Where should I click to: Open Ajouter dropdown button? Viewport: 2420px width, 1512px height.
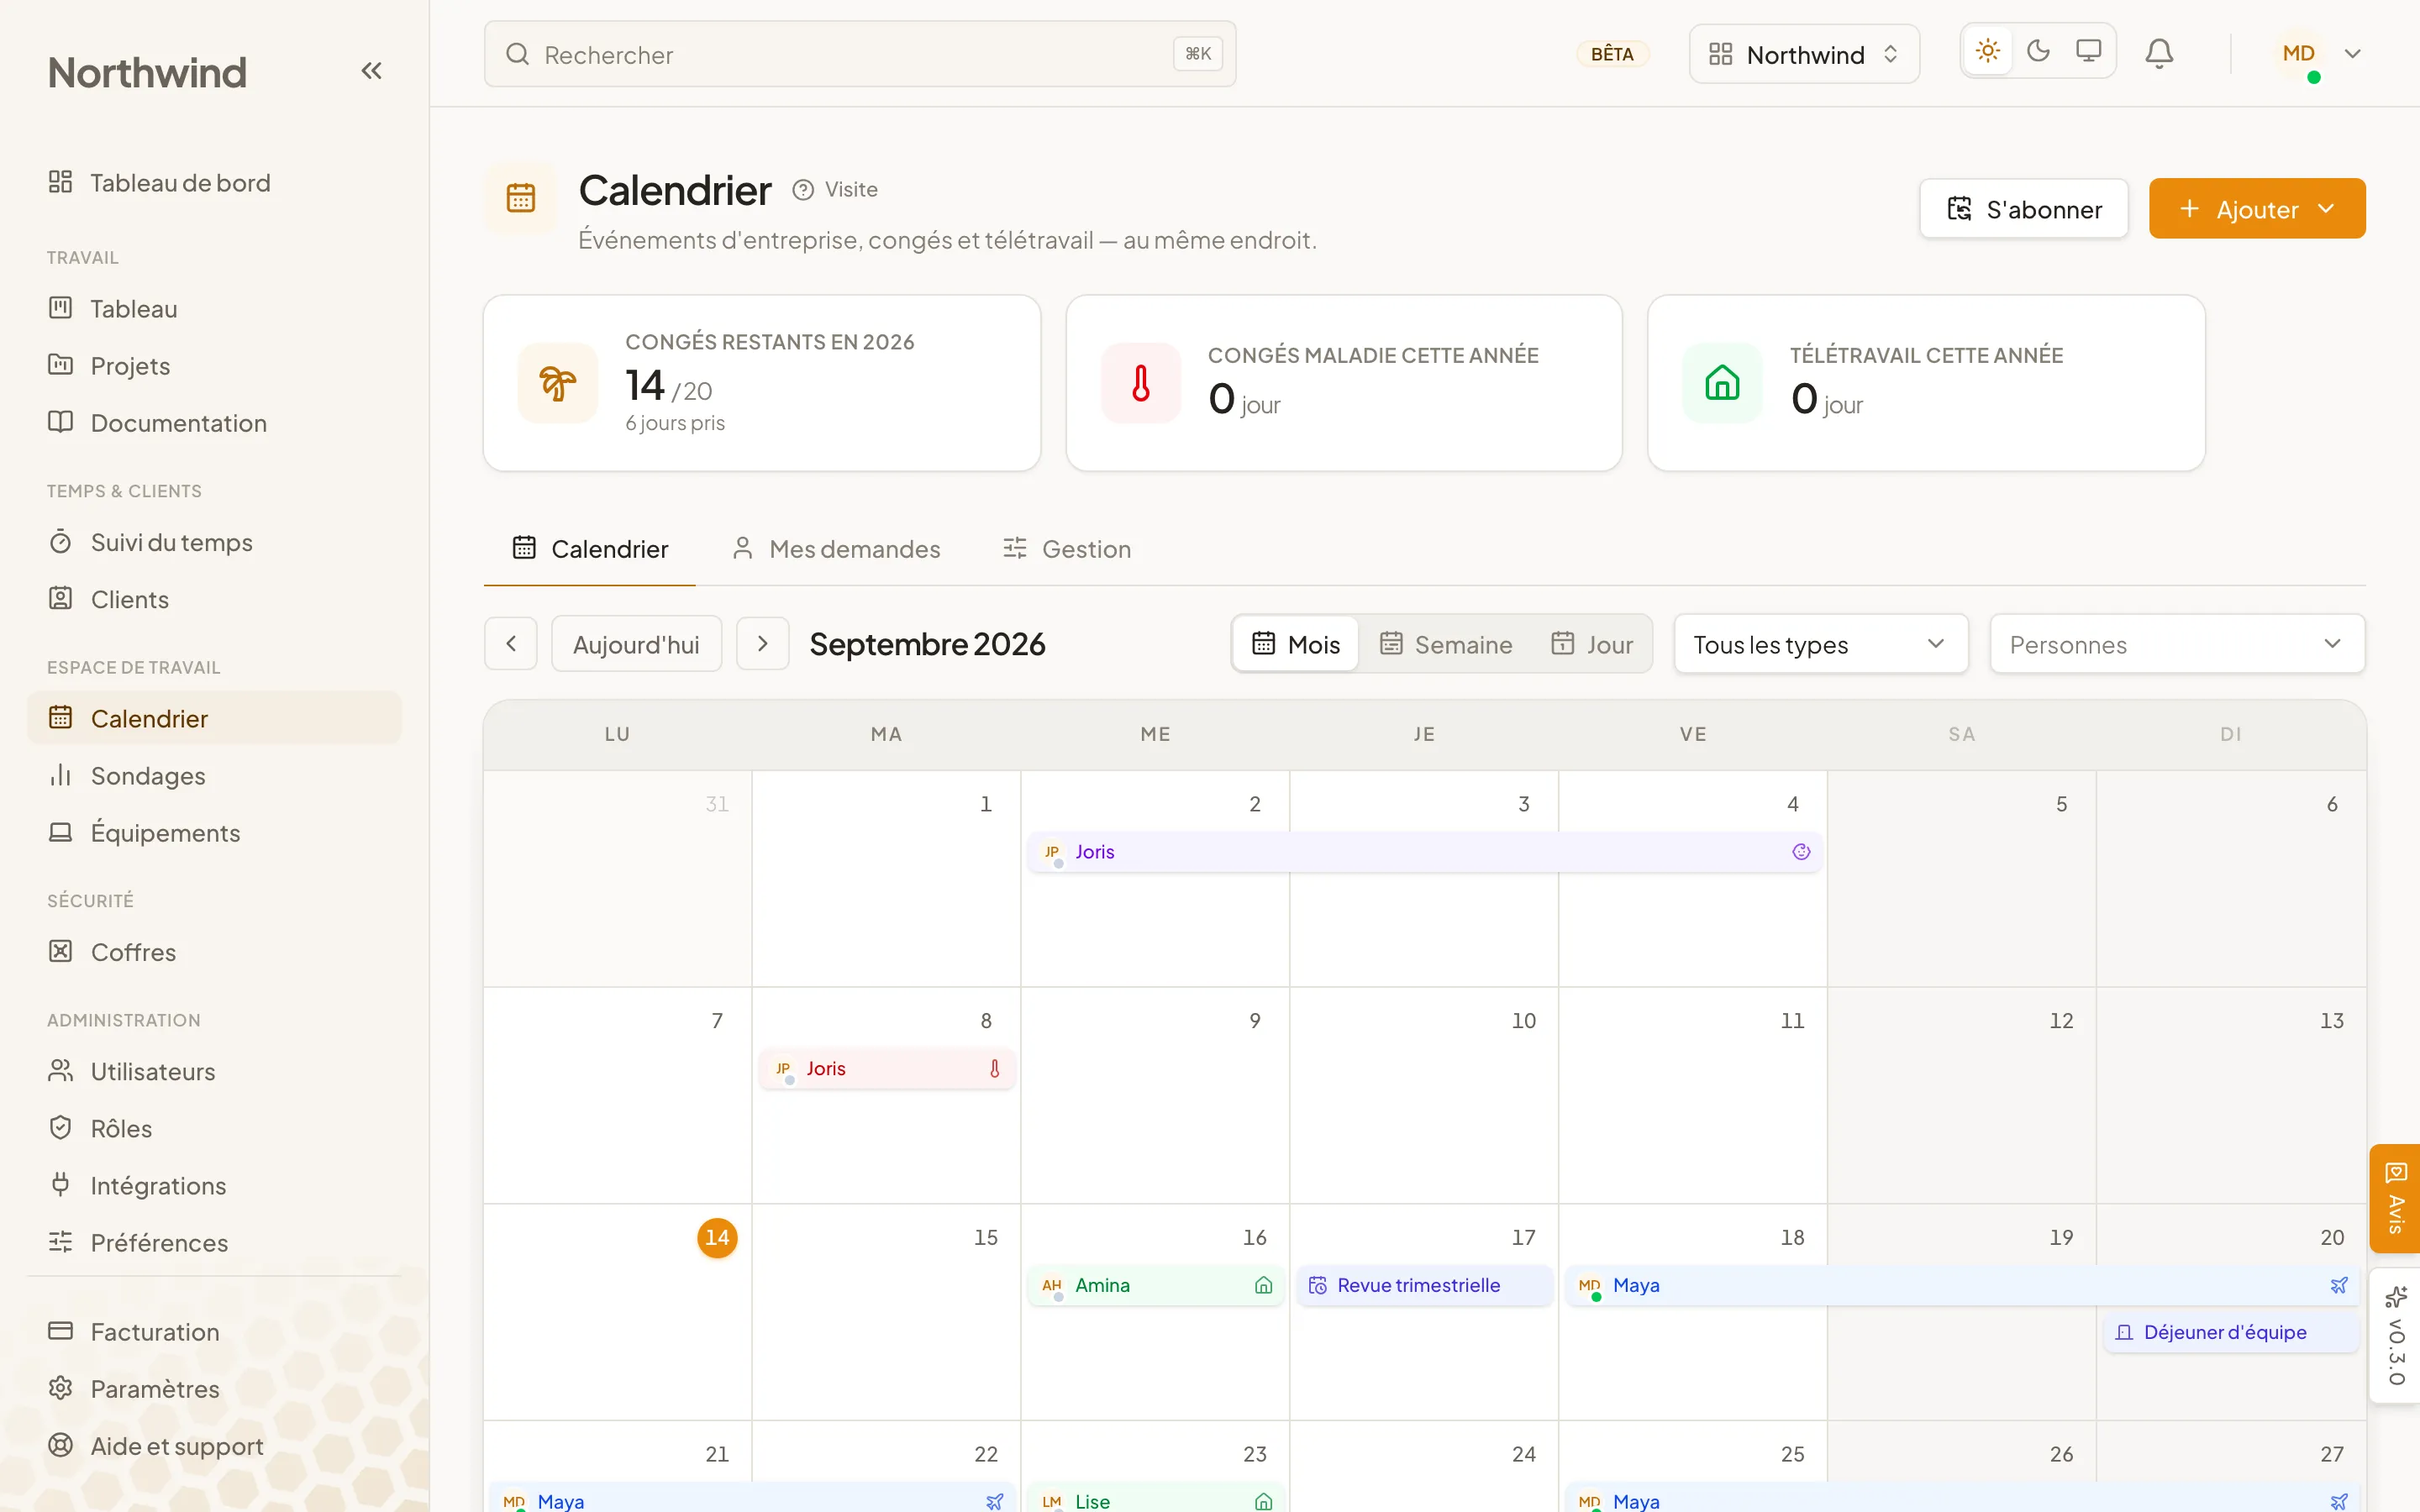(2257, 209)
